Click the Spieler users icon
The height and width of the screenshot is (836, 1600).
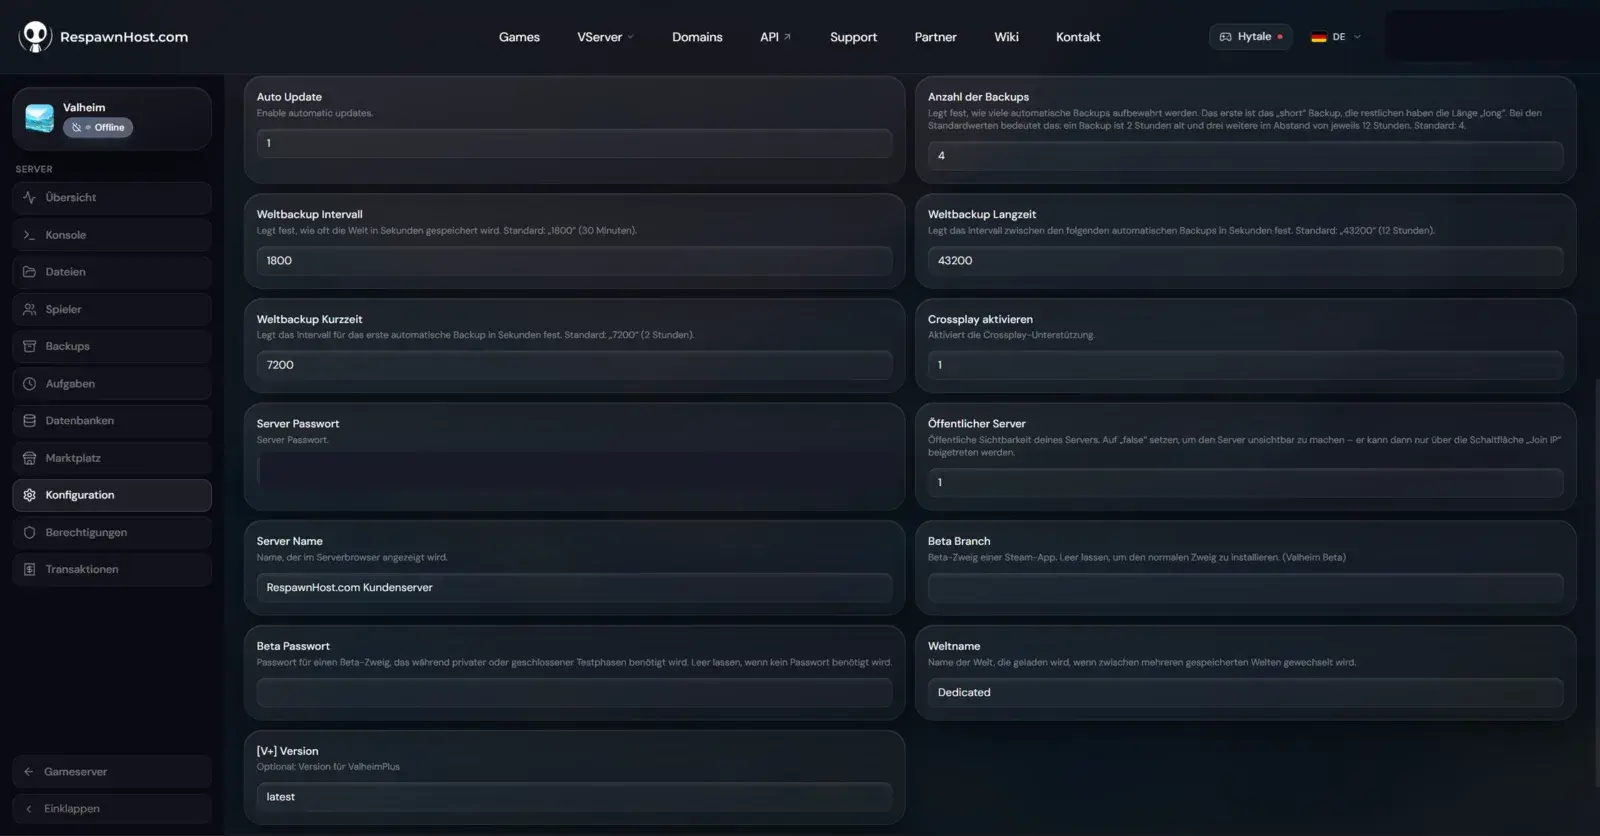click(x=29, y=309)
